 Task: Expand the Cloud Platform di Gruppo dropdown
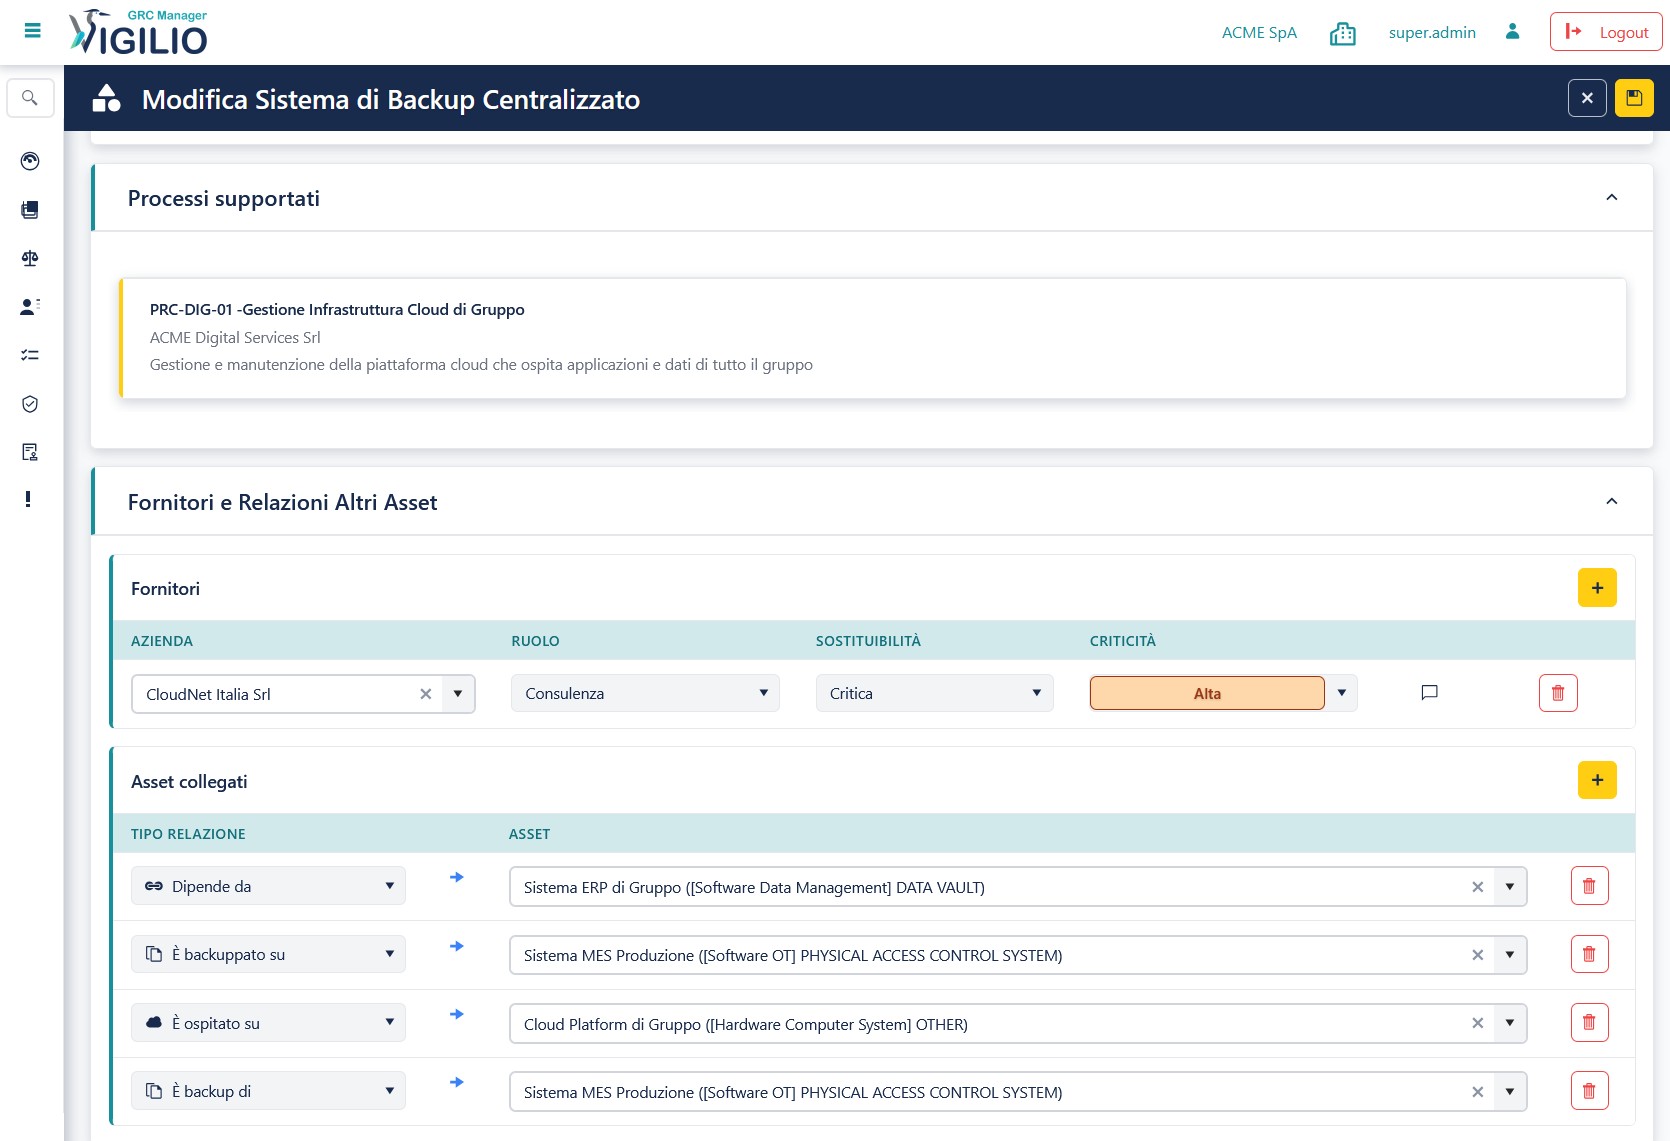coord(1510,1024)
